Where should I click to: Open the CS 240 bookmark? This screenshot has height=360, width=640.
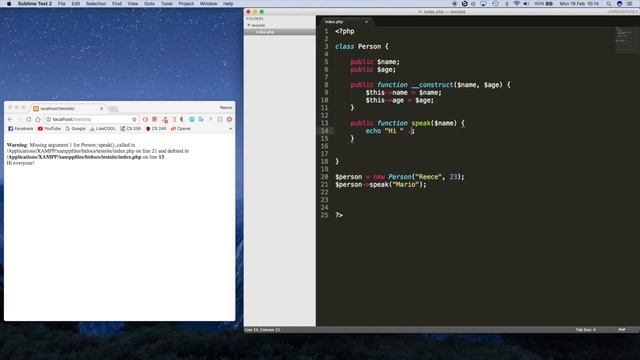[156, 129]
